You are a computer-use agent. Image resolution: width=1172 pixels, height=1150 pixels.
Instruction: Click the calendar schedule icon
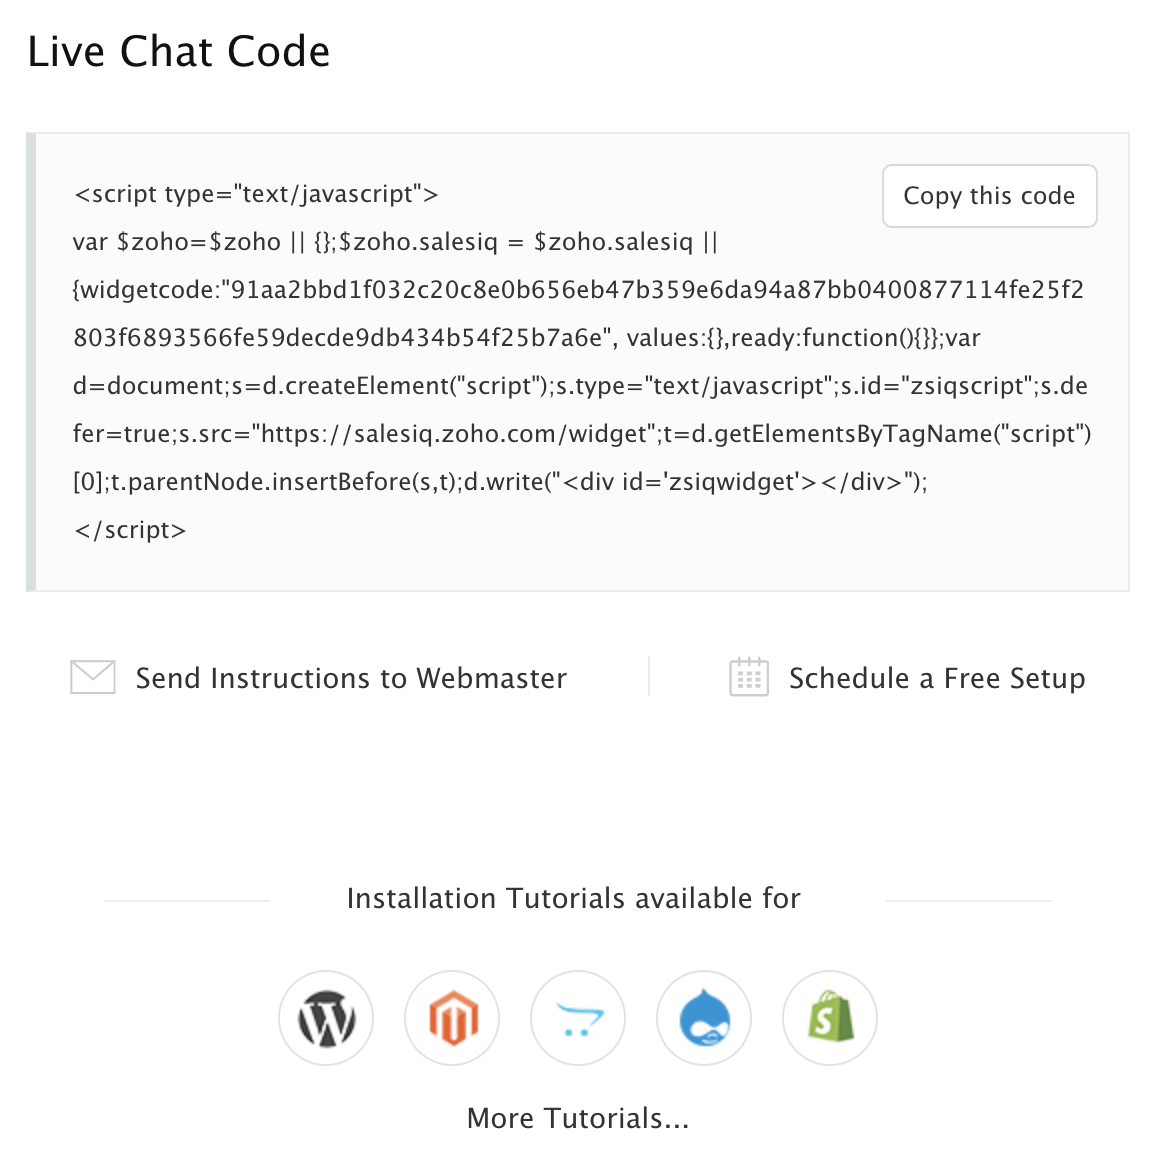748,677
